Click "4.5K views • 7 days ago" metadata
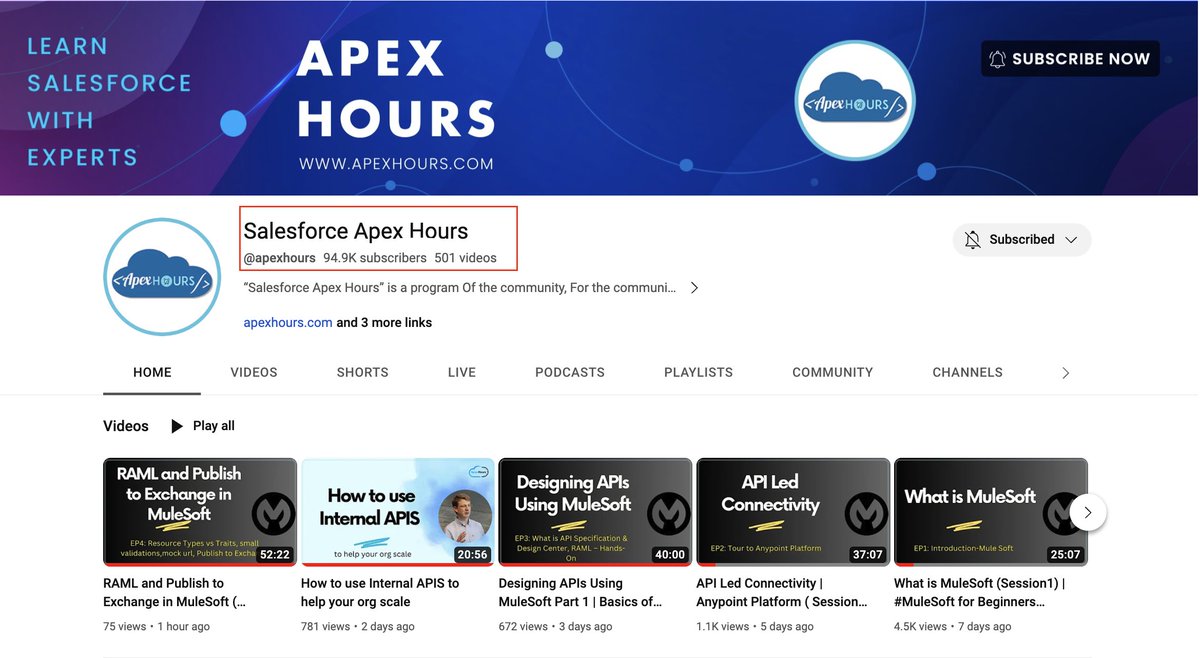The image size is (1200, 658). pos(953,627)
